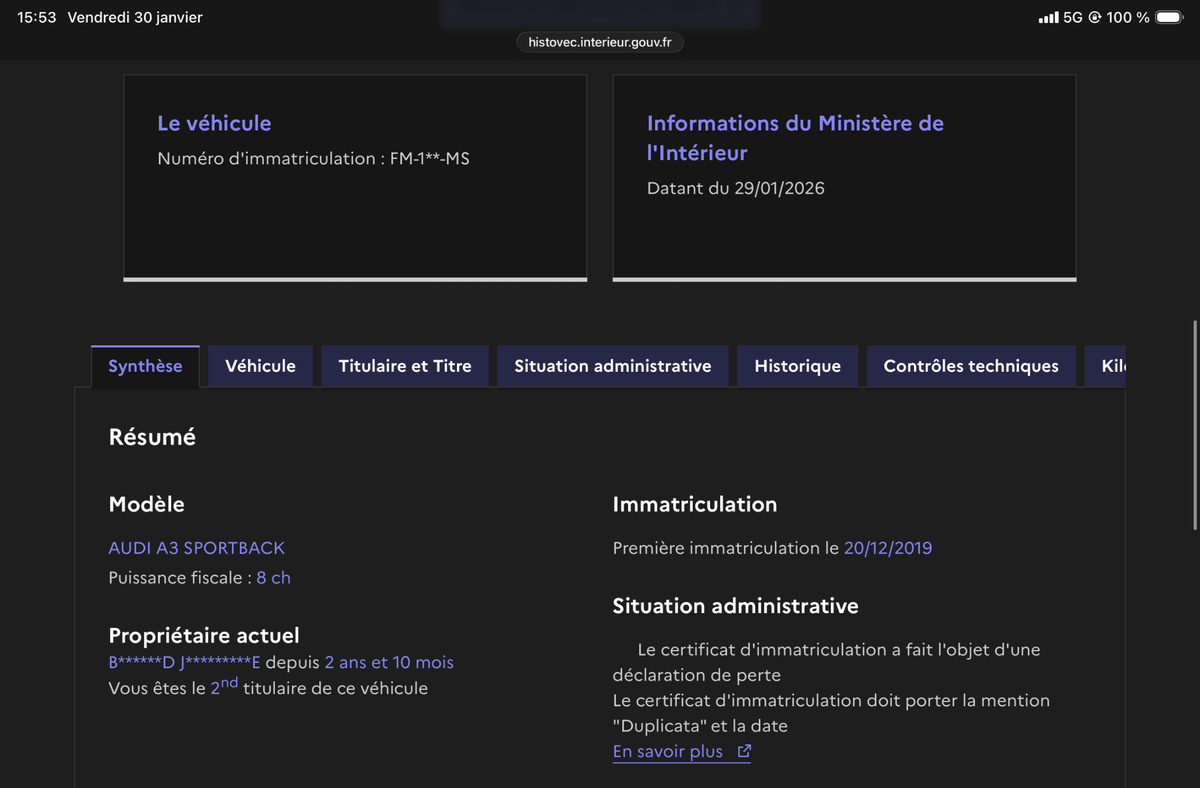Switch to the Titulaire et Titre tab

click(x=405, y=366)
